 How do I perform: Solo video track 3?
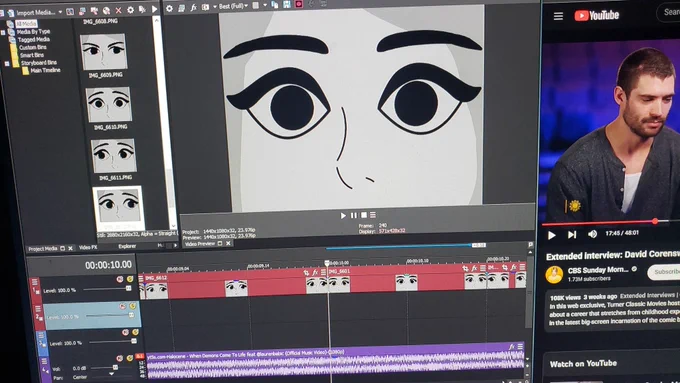pos(135,332)
